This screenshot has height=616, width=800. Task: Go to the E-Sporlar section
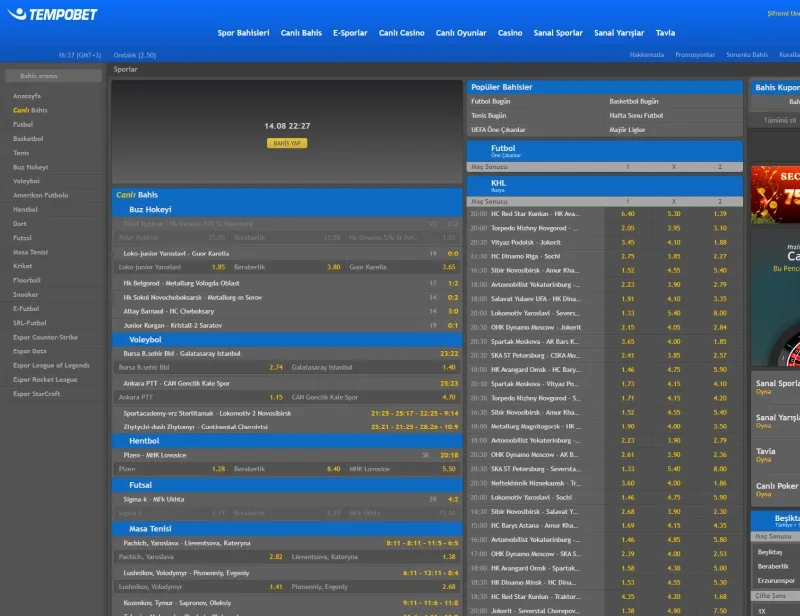click(x=350, y=33)
